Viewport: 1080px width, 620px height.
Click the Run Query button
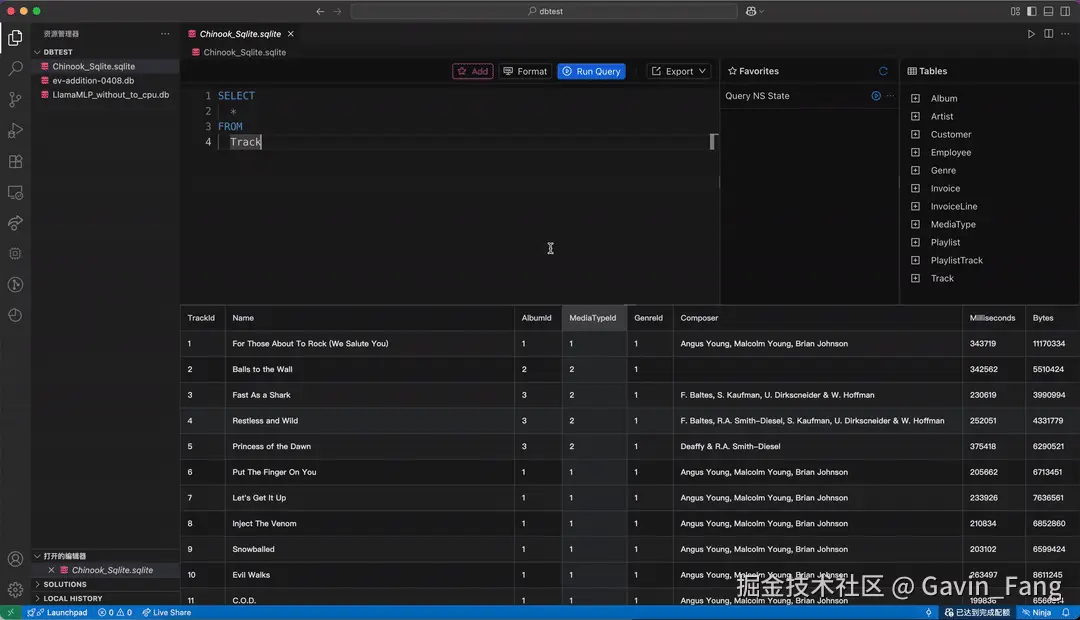pyautogui.click(x=591, y=71)
